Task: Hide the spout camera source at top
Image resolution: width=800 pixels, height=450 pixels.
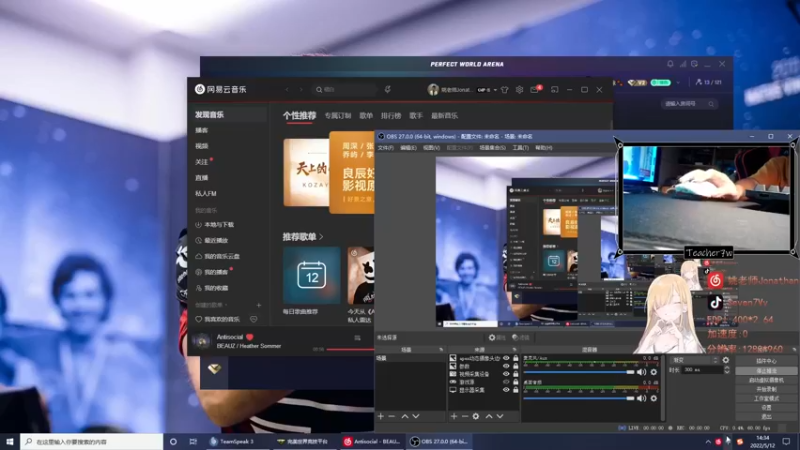Action: click(x=506, y=358)
